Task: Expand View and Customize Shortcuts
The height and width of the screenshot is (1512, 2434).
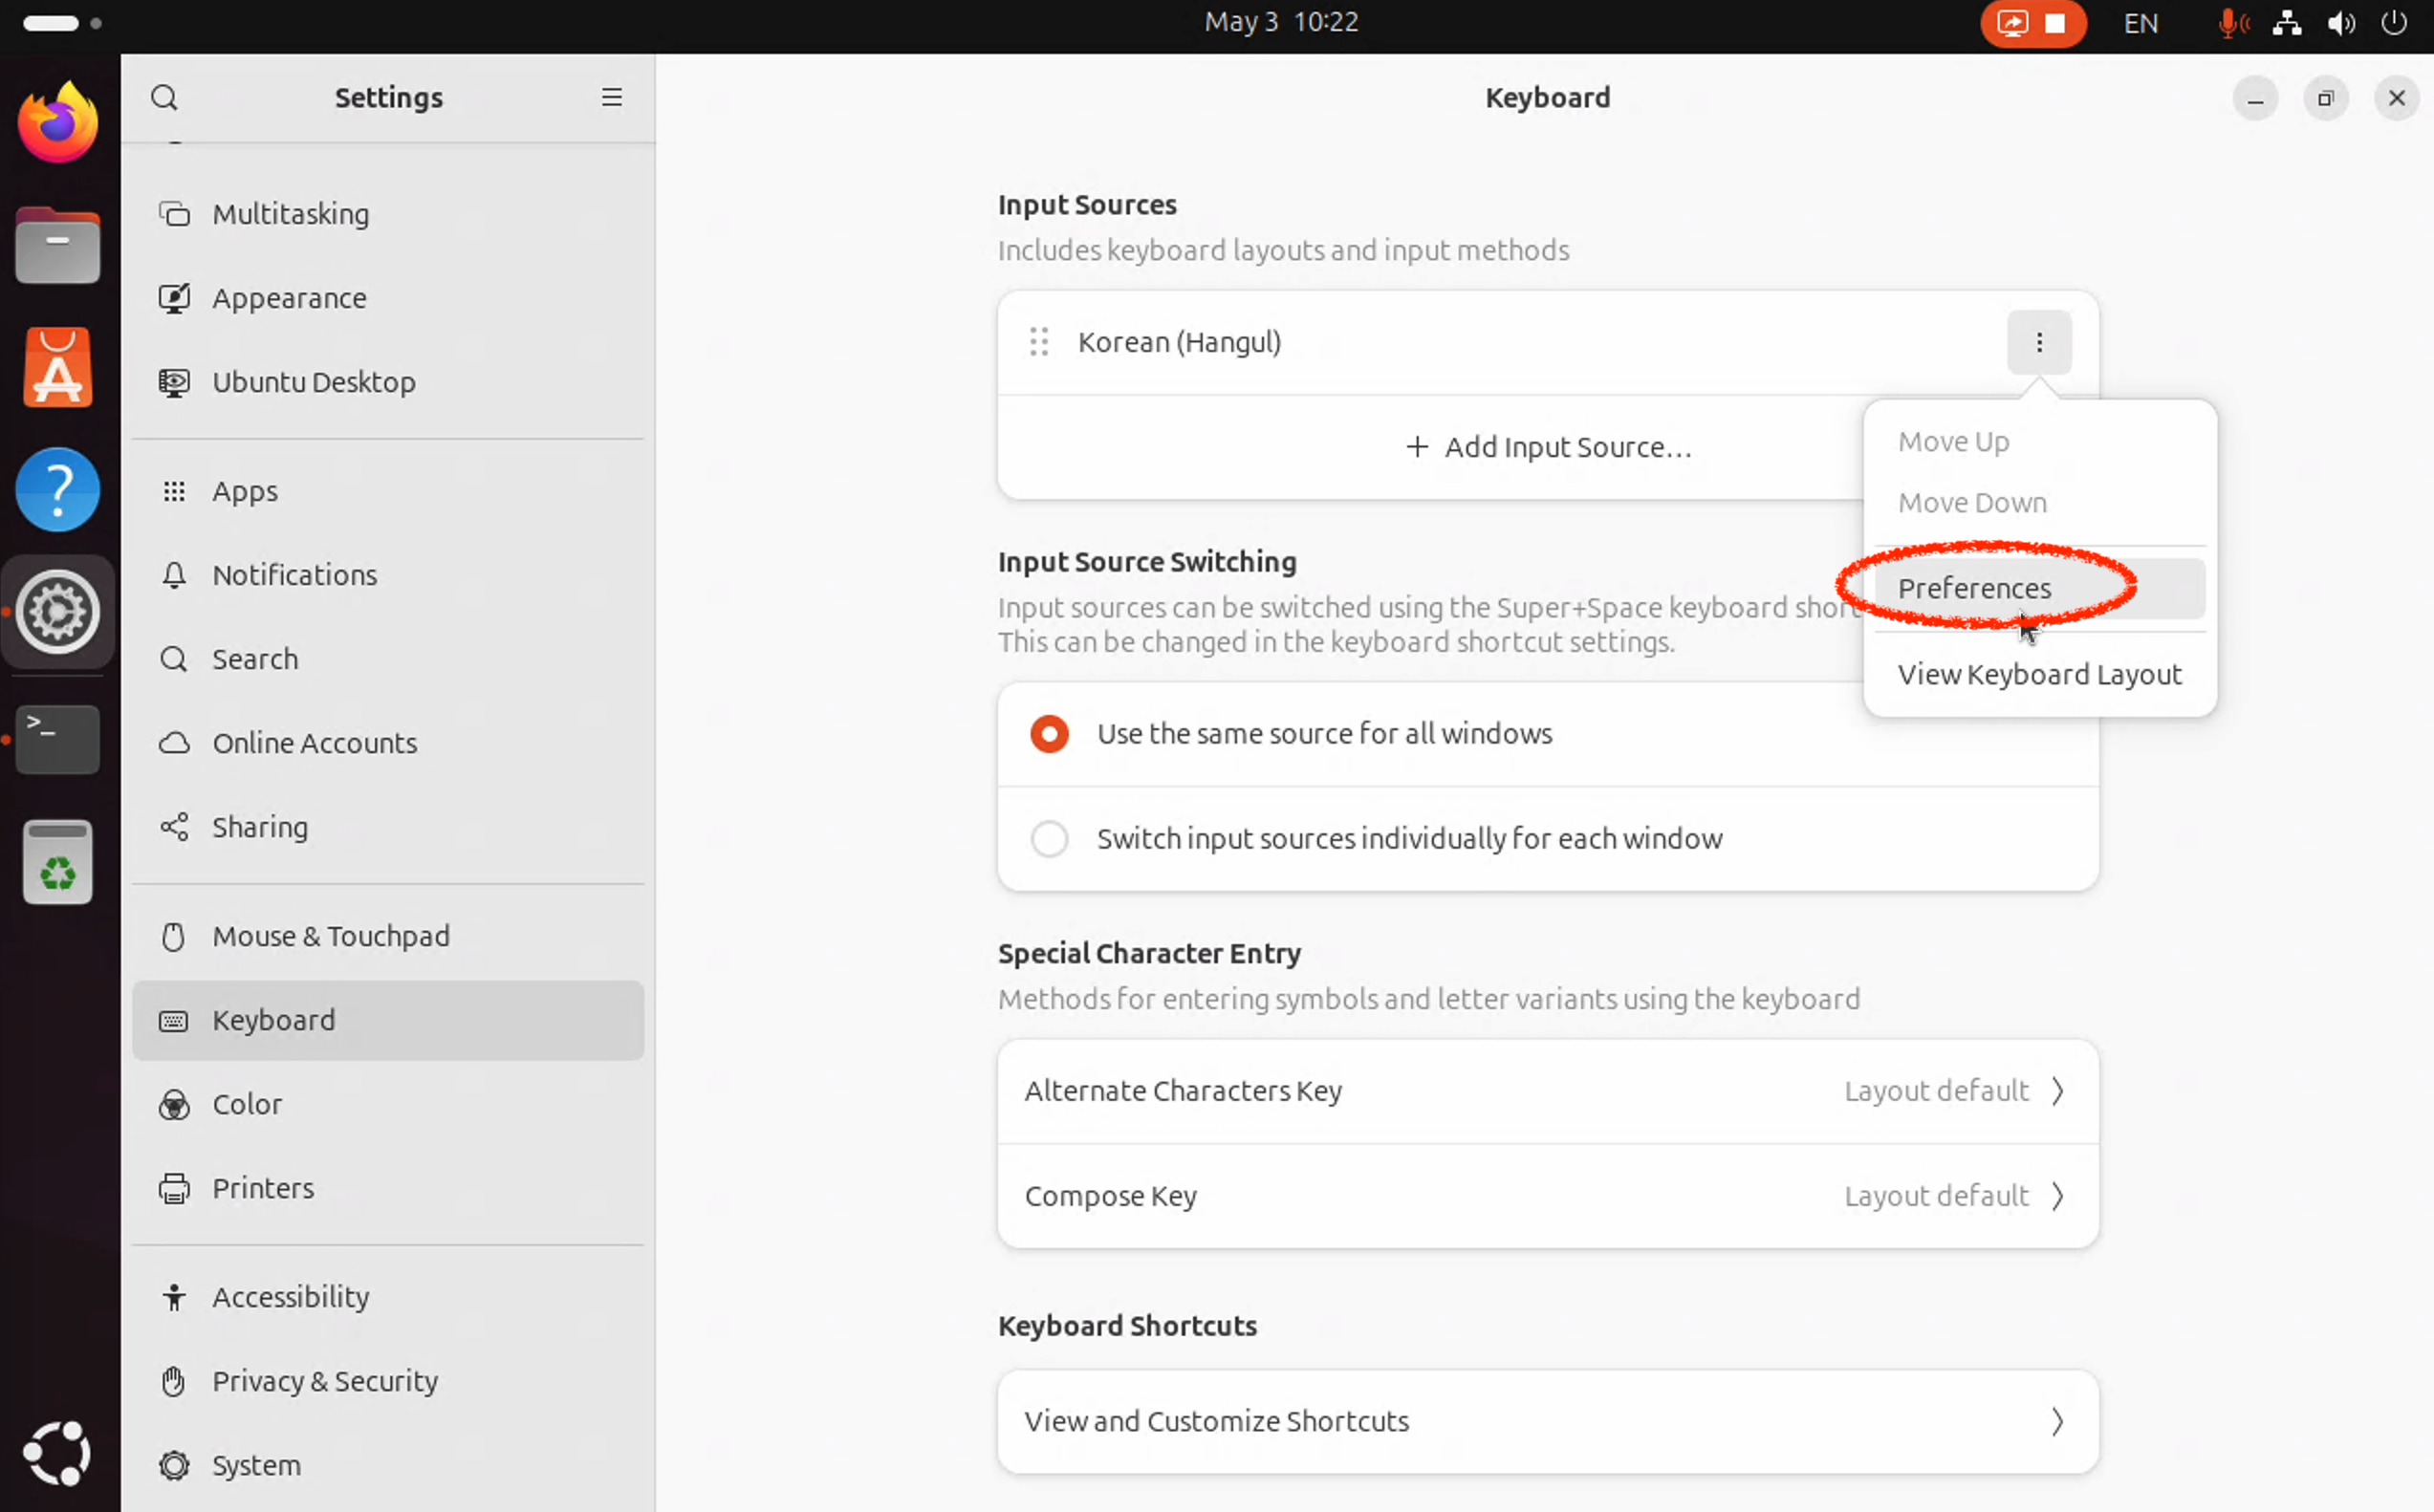Action: point(1546,1421)
